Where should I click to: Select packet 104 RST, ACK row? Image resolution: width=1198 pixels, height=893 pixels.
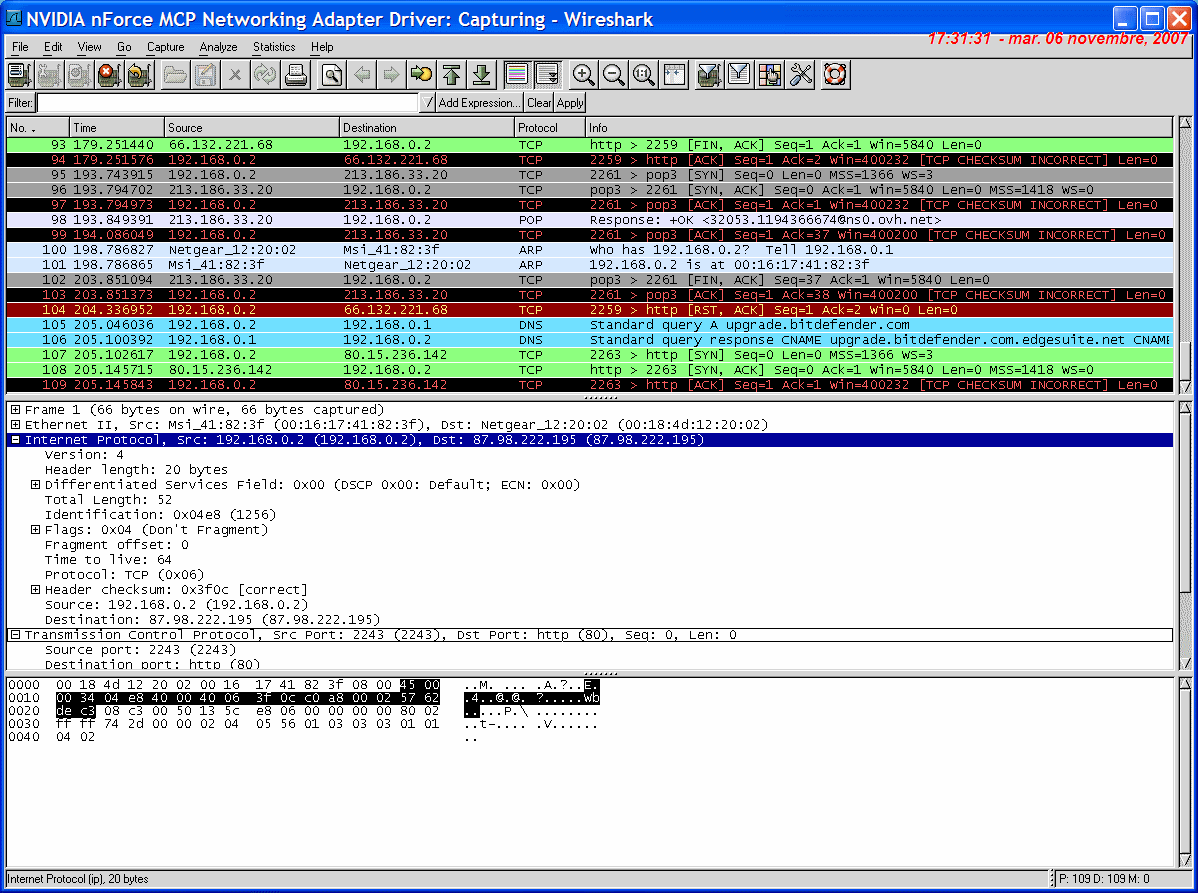(590, 309)
